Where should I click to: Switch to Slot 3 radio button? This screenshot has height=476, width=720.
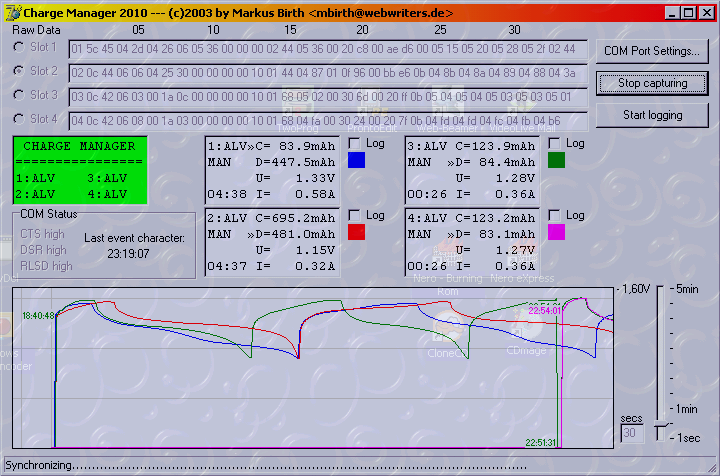click(19, 95)
